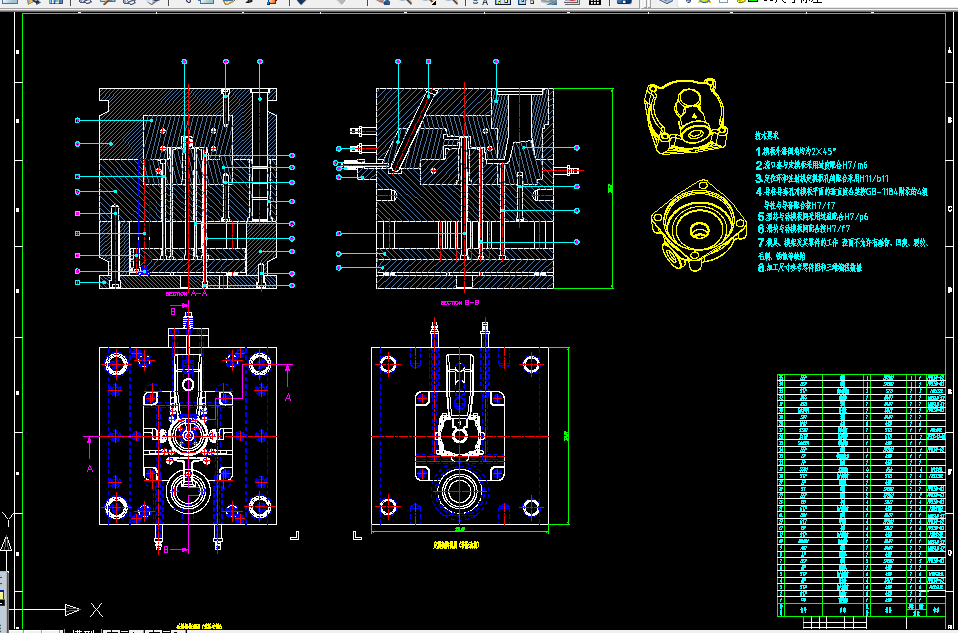The height and width of the screenshot is (633, 958).
Task: Click zone letter B on right border
Action: pos(949,120)
